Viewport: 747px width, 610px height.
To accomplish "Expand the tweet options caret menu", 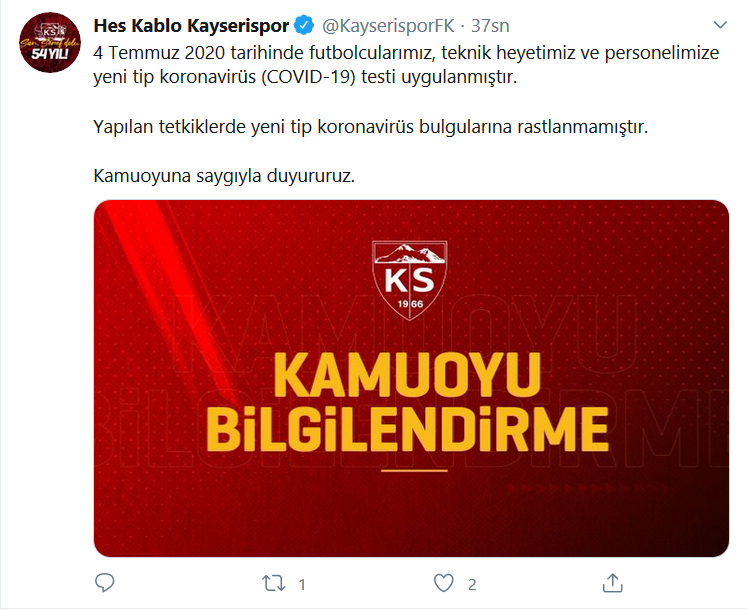I will coord(720,25).
